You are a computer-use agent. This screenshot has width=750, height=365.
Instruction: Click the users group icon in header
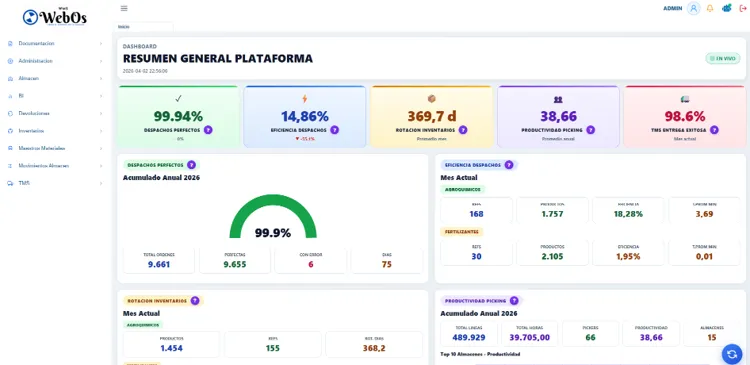[x=727, y=8]
